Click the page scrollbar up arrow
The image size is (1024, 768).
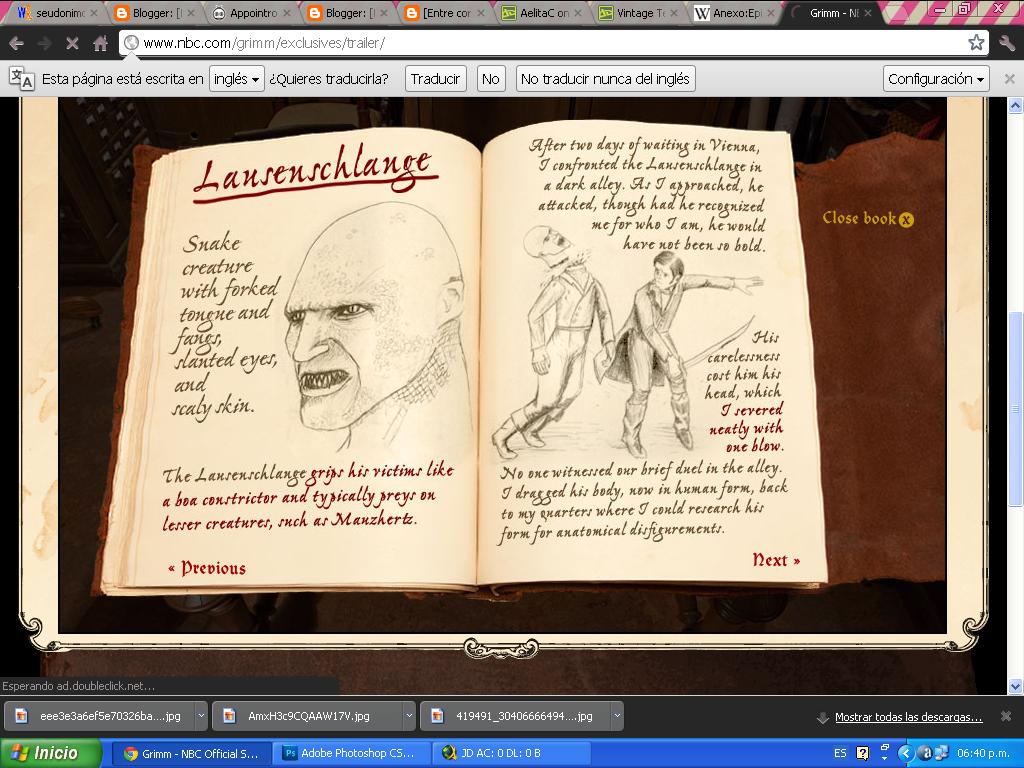1015,106
